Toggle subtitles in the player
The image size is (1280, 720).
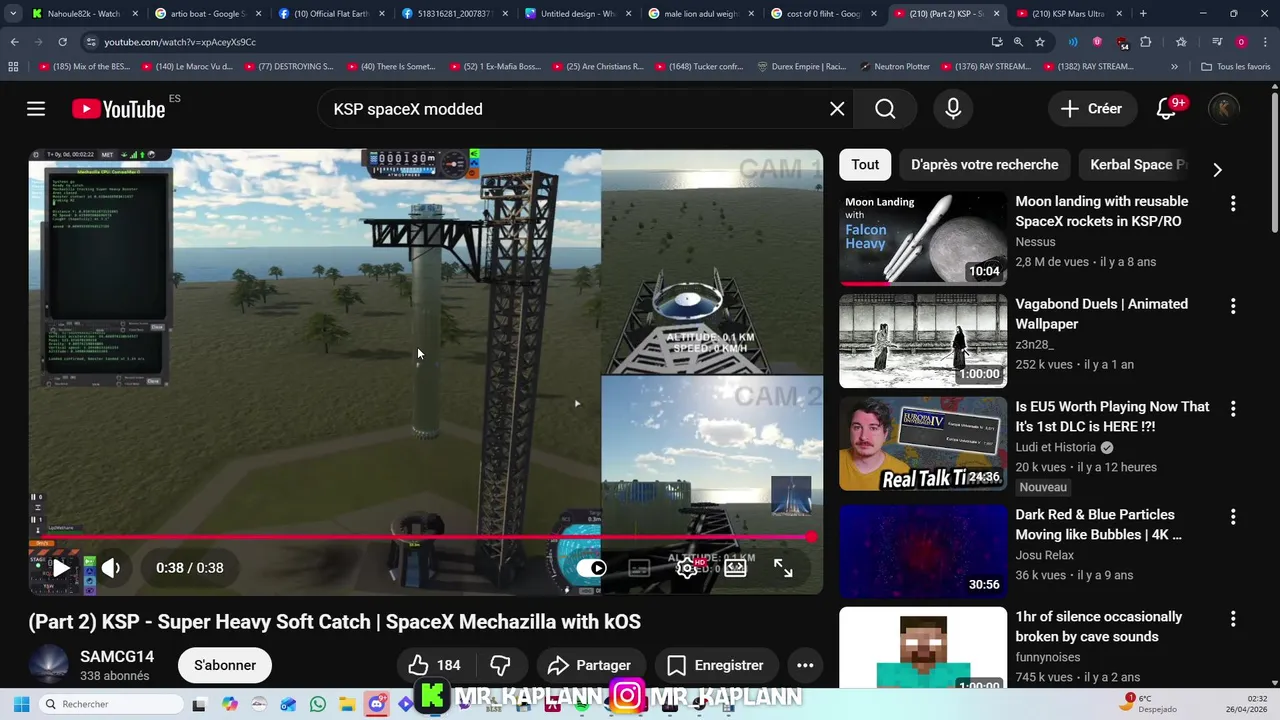pos(639,568)
